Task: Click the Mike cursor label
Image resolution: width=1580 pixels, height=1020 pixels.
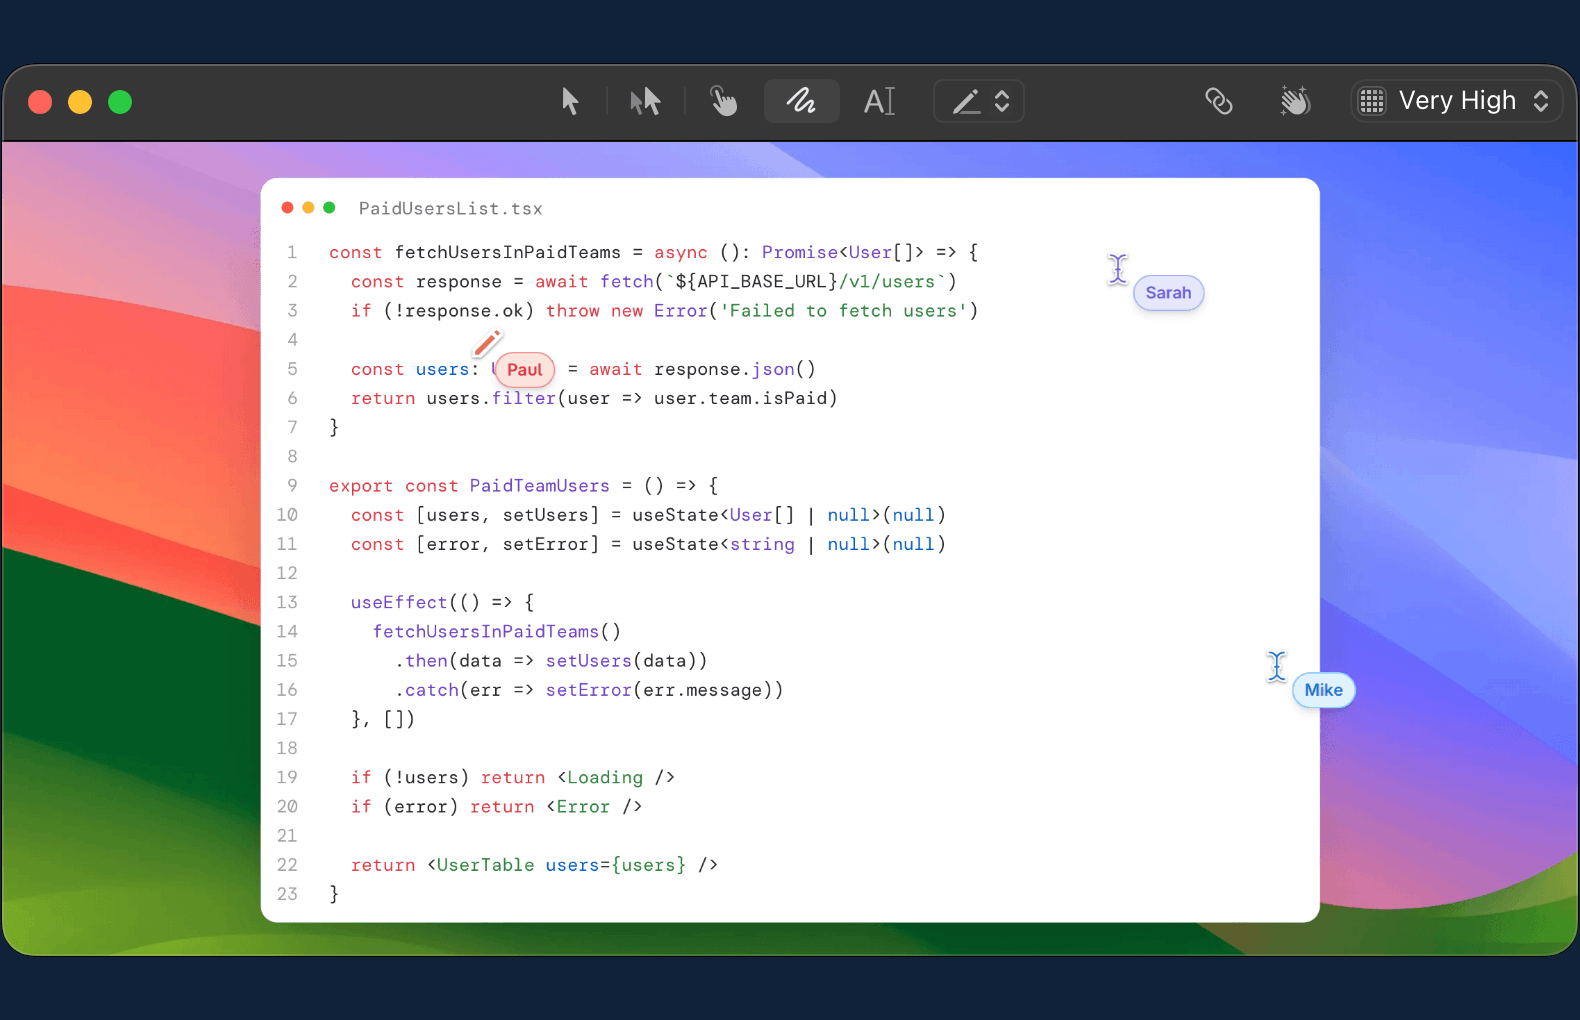Action: pyautogui.click(x=1323, y=690)
